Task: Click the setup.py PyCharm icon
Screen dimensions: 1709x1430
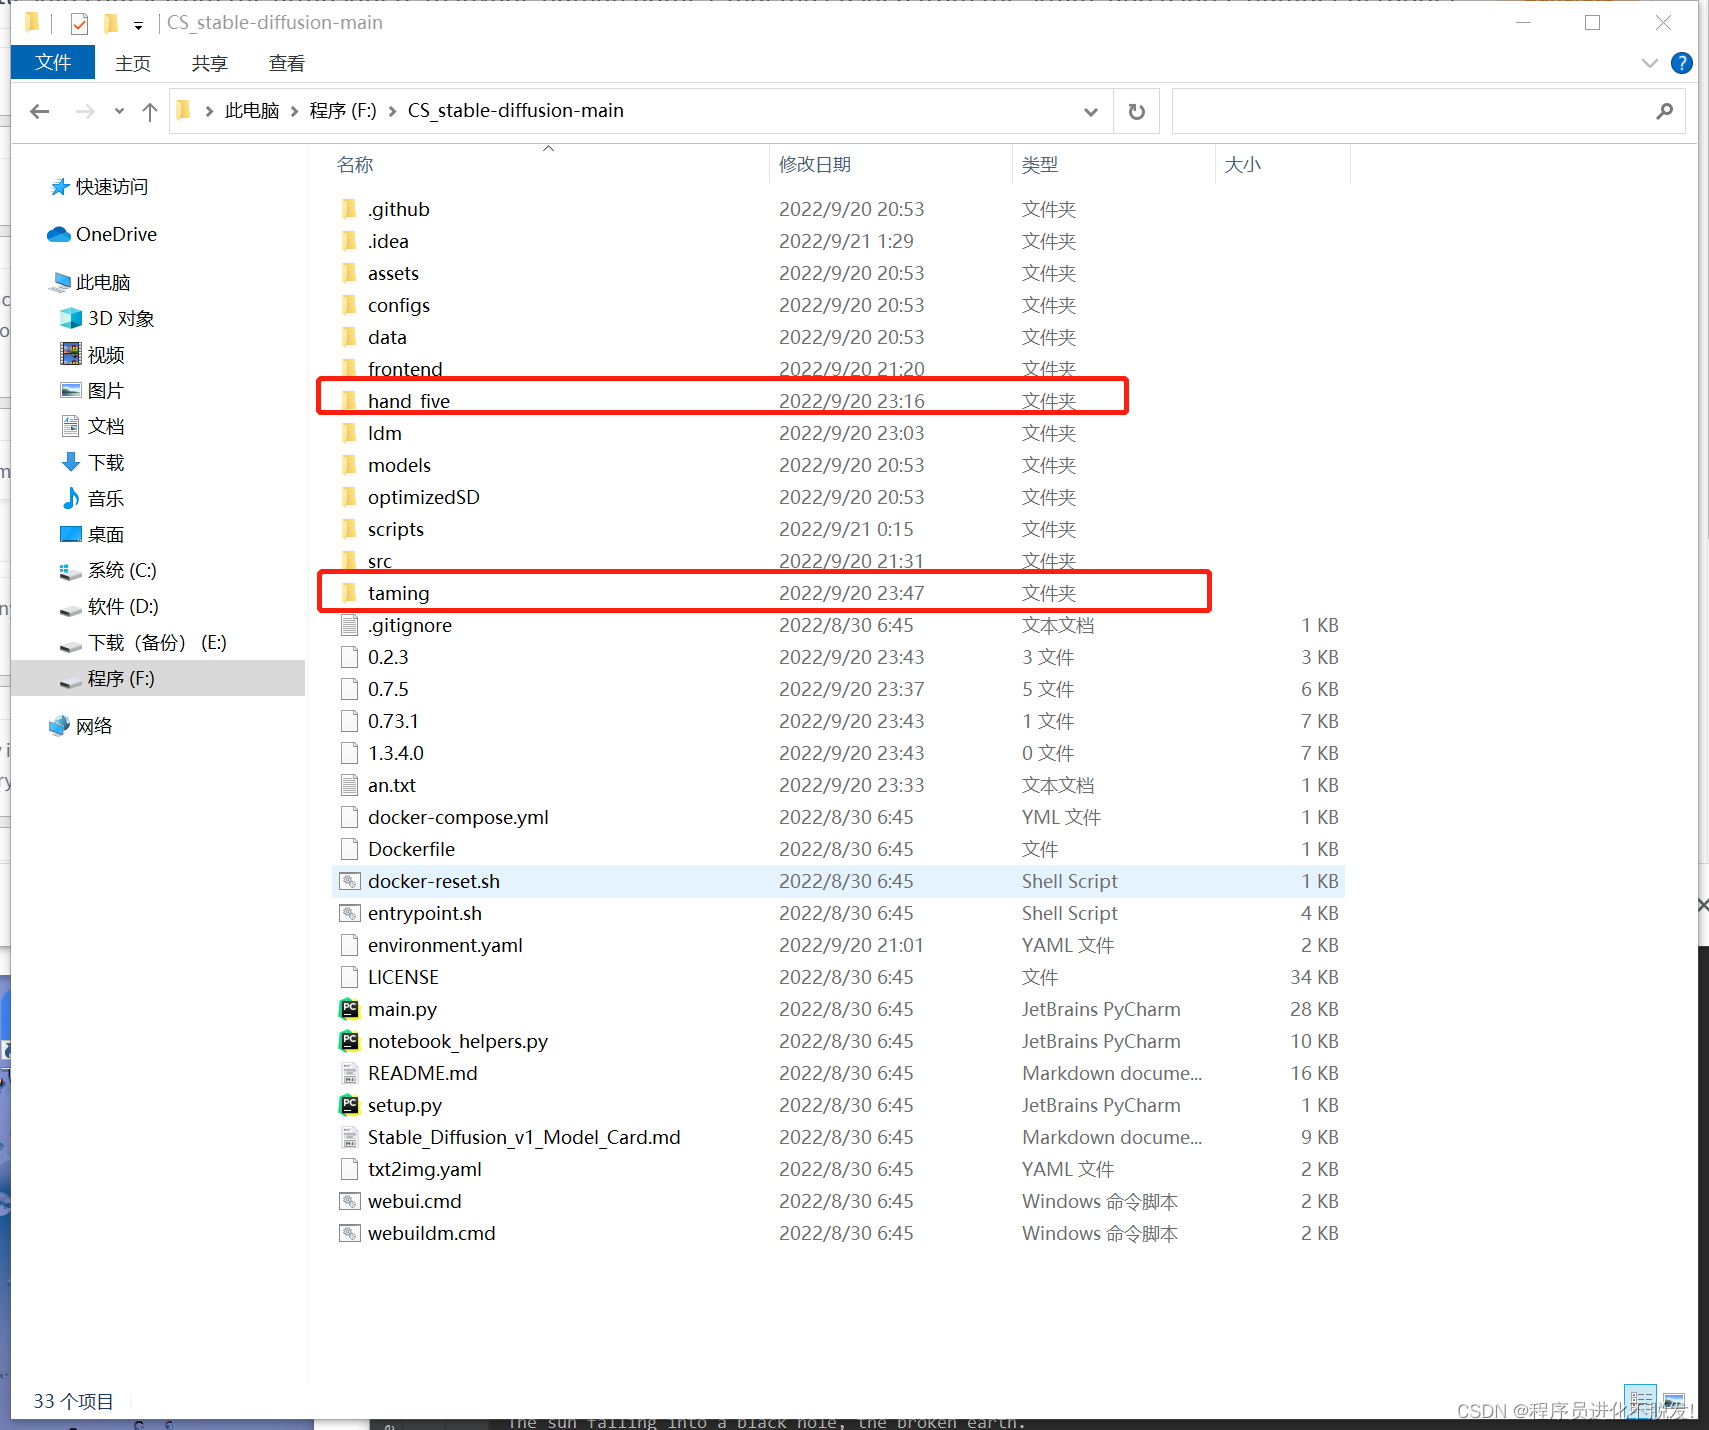Action: point(349,1104)
